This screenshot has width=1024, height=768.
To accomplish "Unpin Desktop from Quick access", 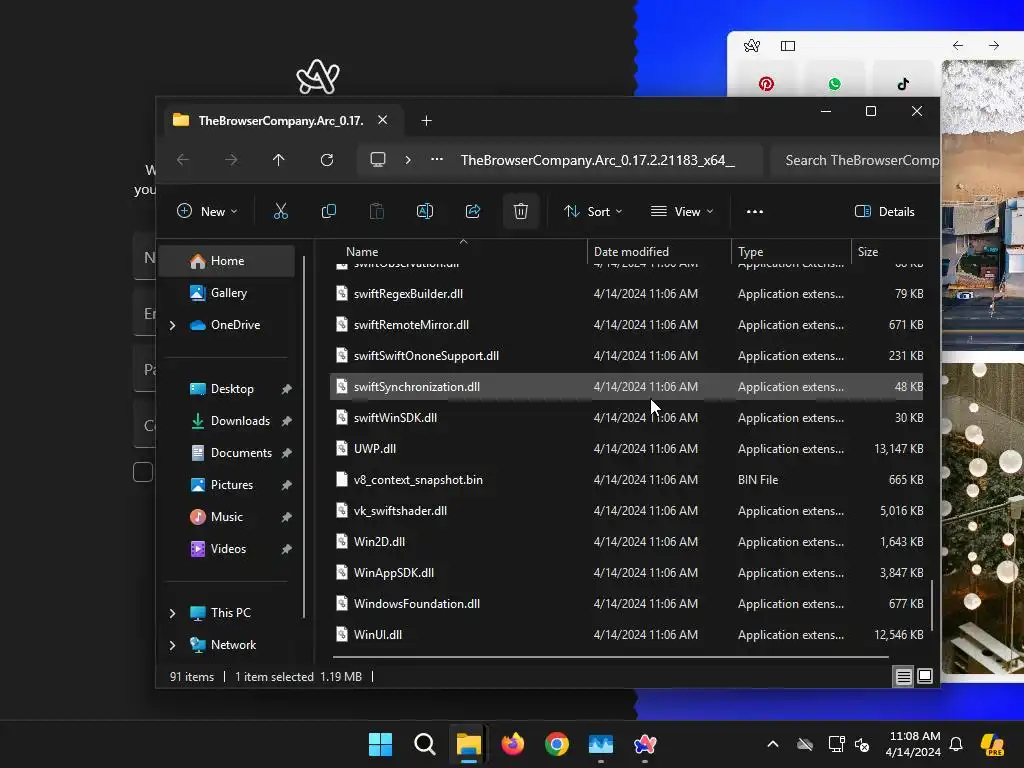I will click(286, 389).
